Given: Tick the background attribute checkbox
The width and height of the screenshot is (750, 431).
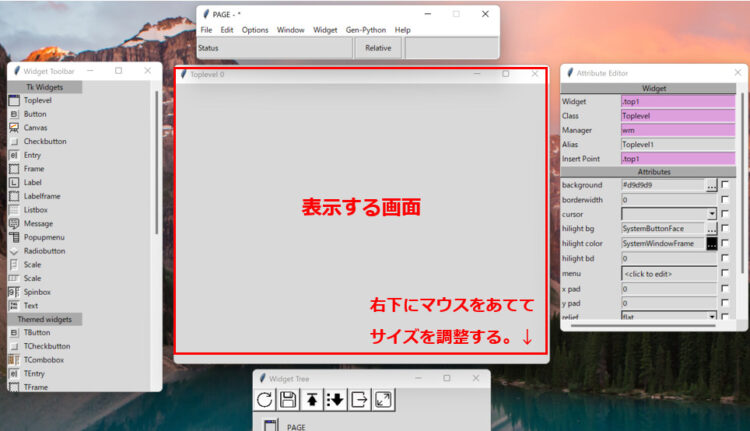Looking at the screenshot, I should (x=725, y=185).
